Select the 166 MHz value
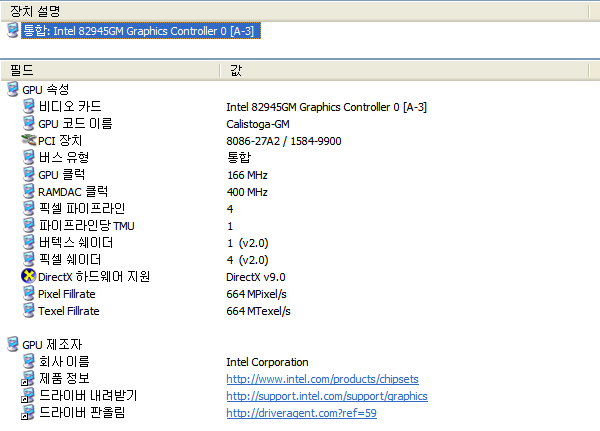 [247, 175]
